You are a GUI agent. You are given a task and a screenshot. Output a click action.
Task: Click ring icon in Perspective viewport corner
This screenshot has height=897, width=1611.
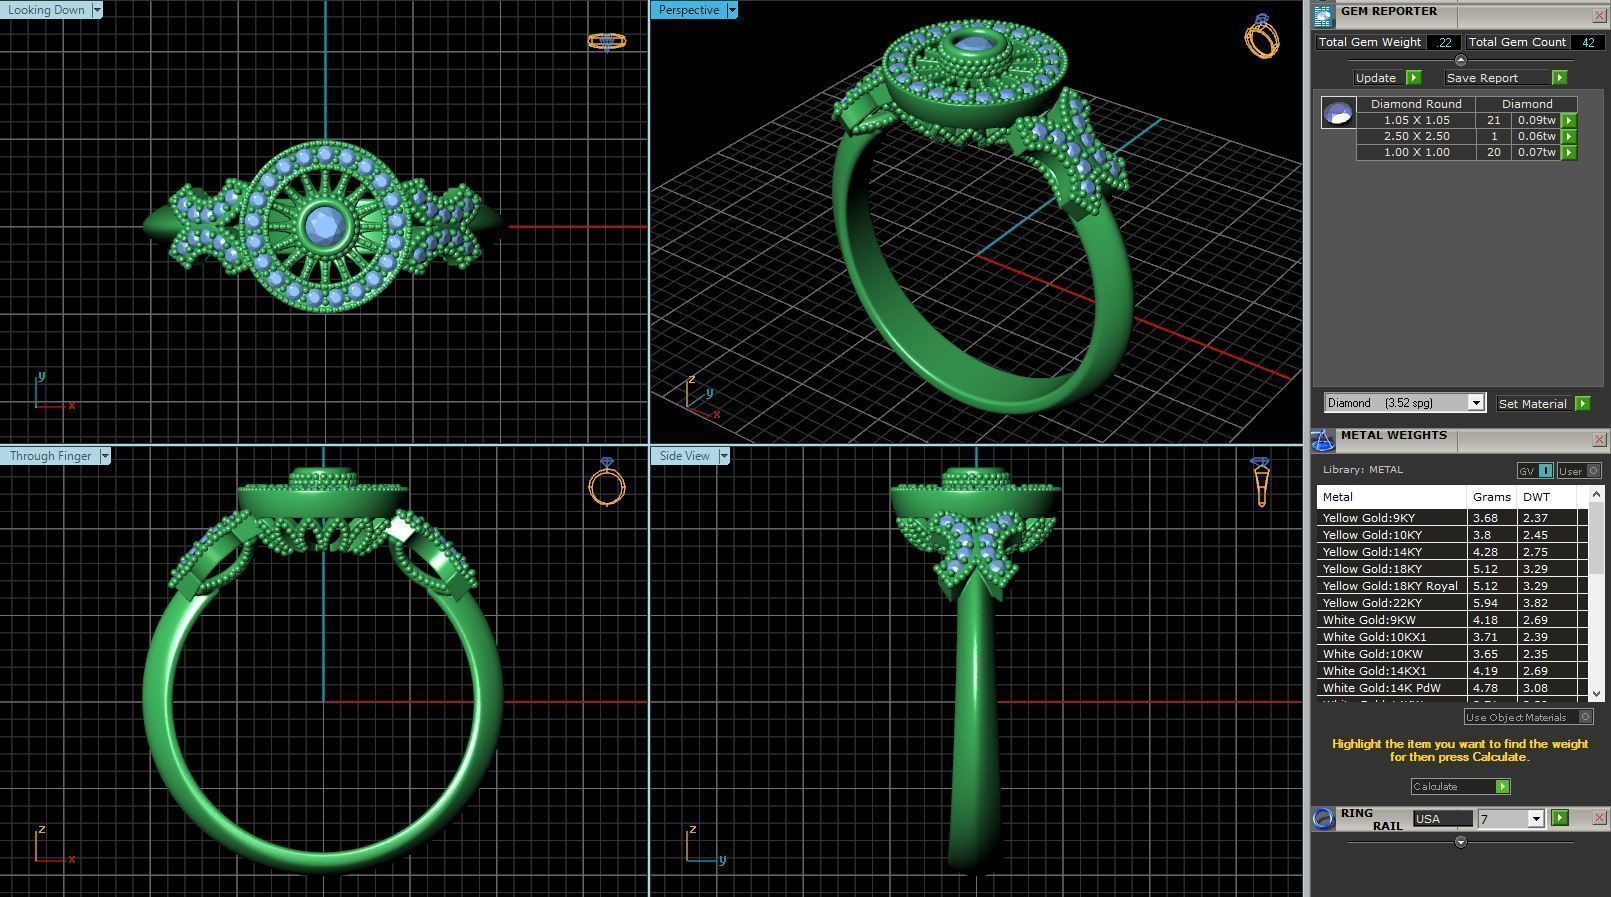click(1261, 36)
